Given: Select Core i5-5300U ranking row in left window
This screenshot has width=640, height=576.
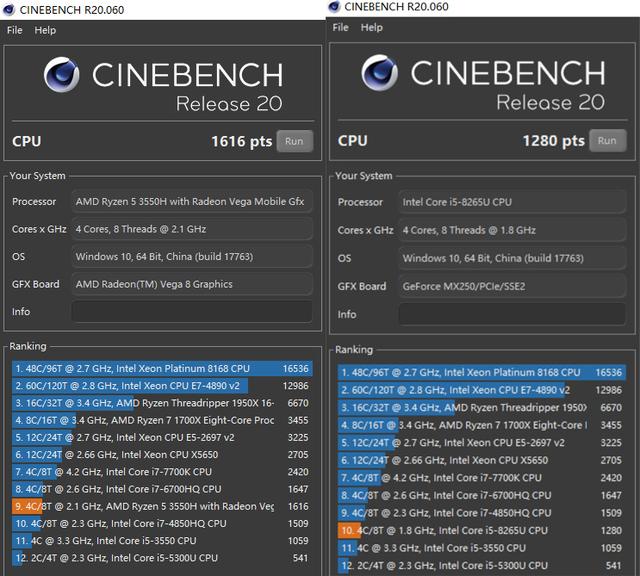Looking at the screenshot, I should tap(162, 558).
